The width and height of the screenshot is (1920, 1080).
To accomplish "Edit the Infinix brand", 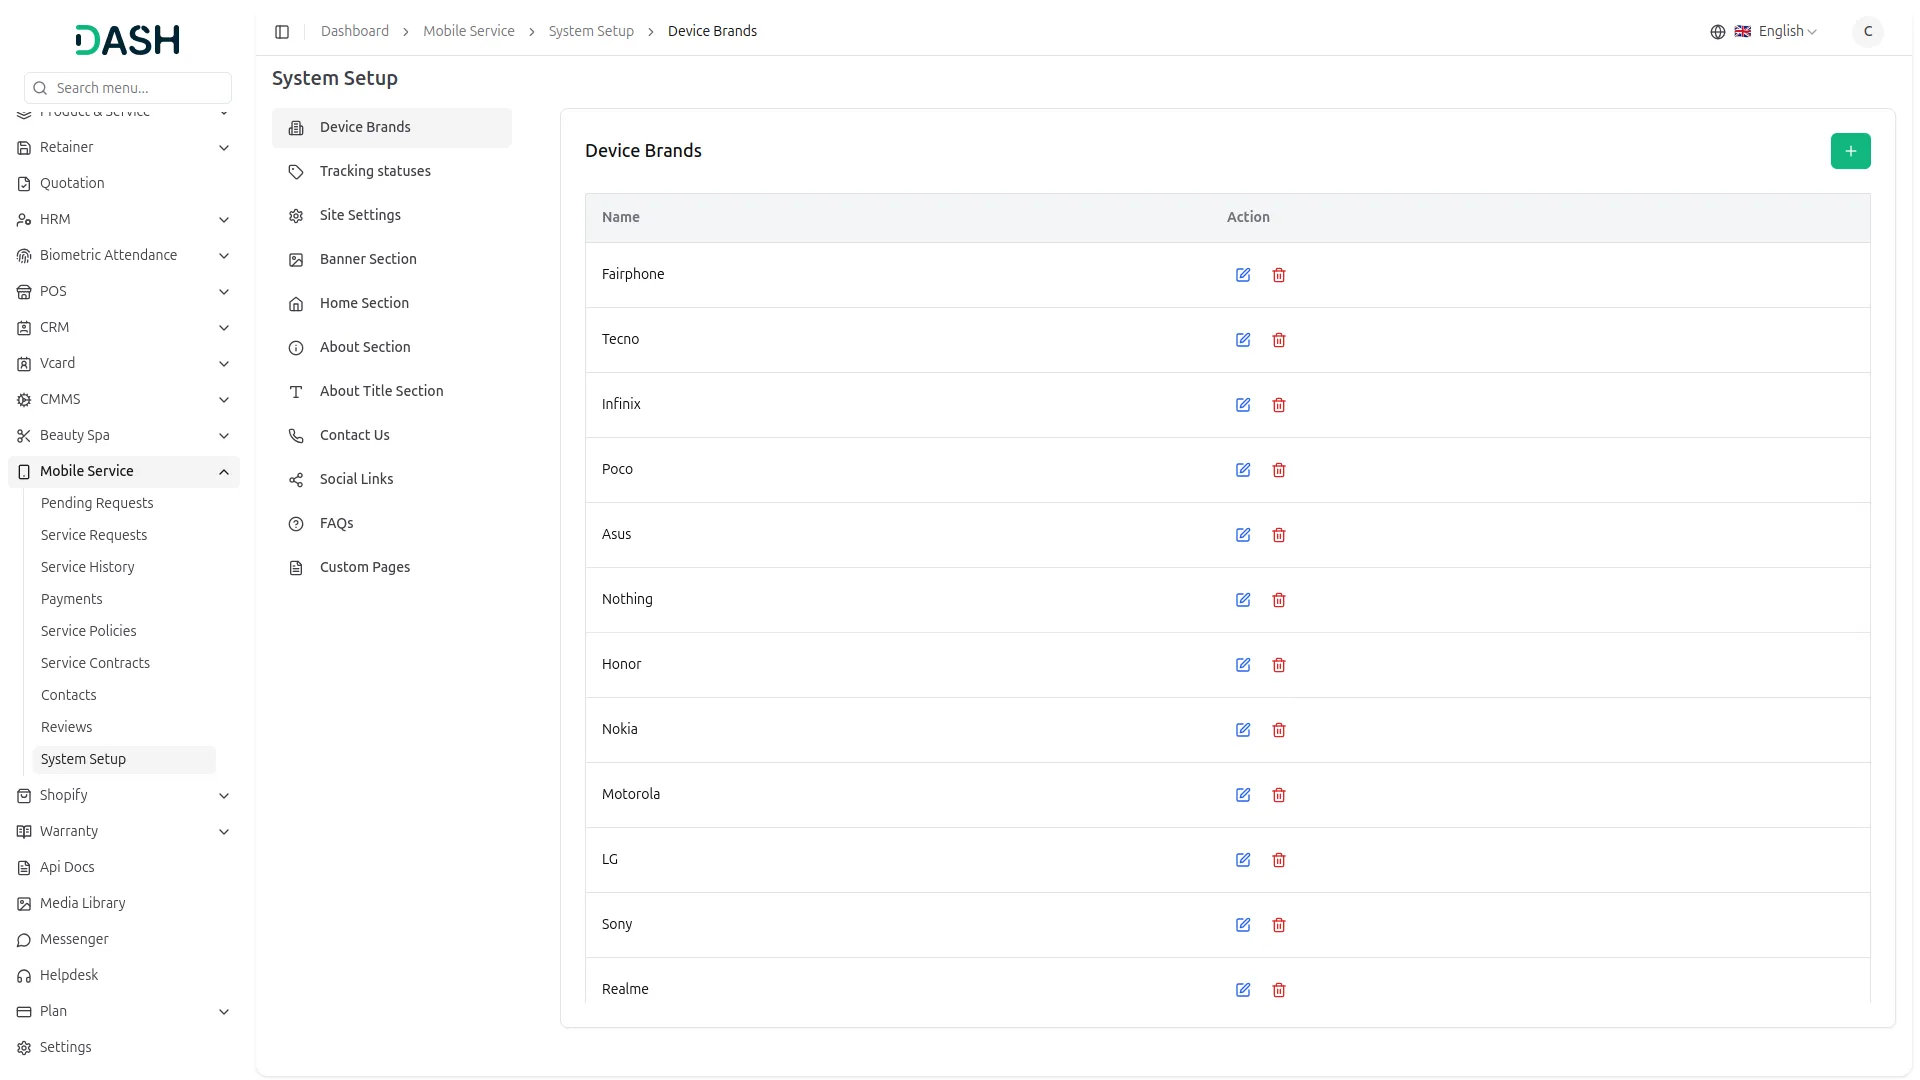I will pyautogui.click(x=1243, y=405).
